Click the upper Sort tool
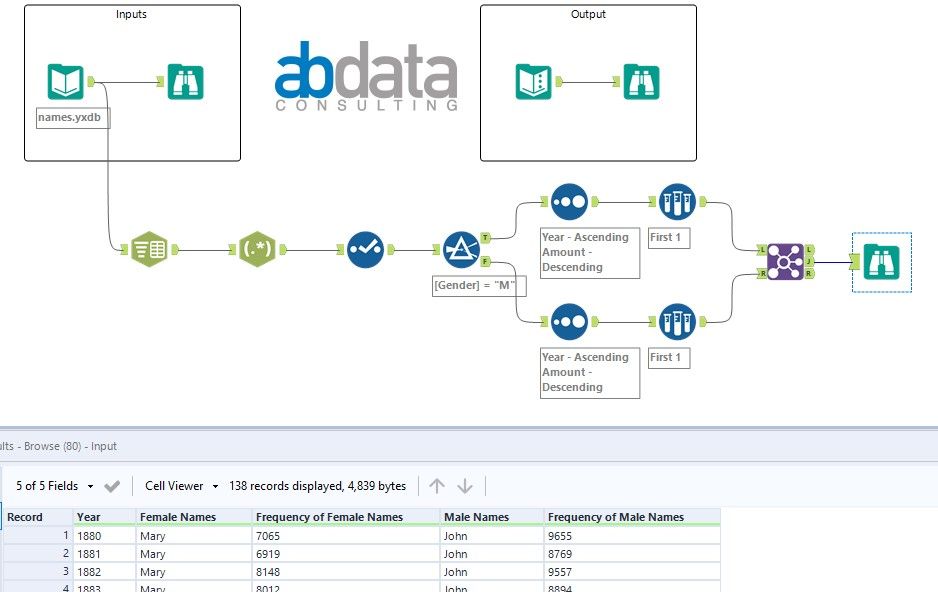938x592 pixels. [x=569, y=202]
